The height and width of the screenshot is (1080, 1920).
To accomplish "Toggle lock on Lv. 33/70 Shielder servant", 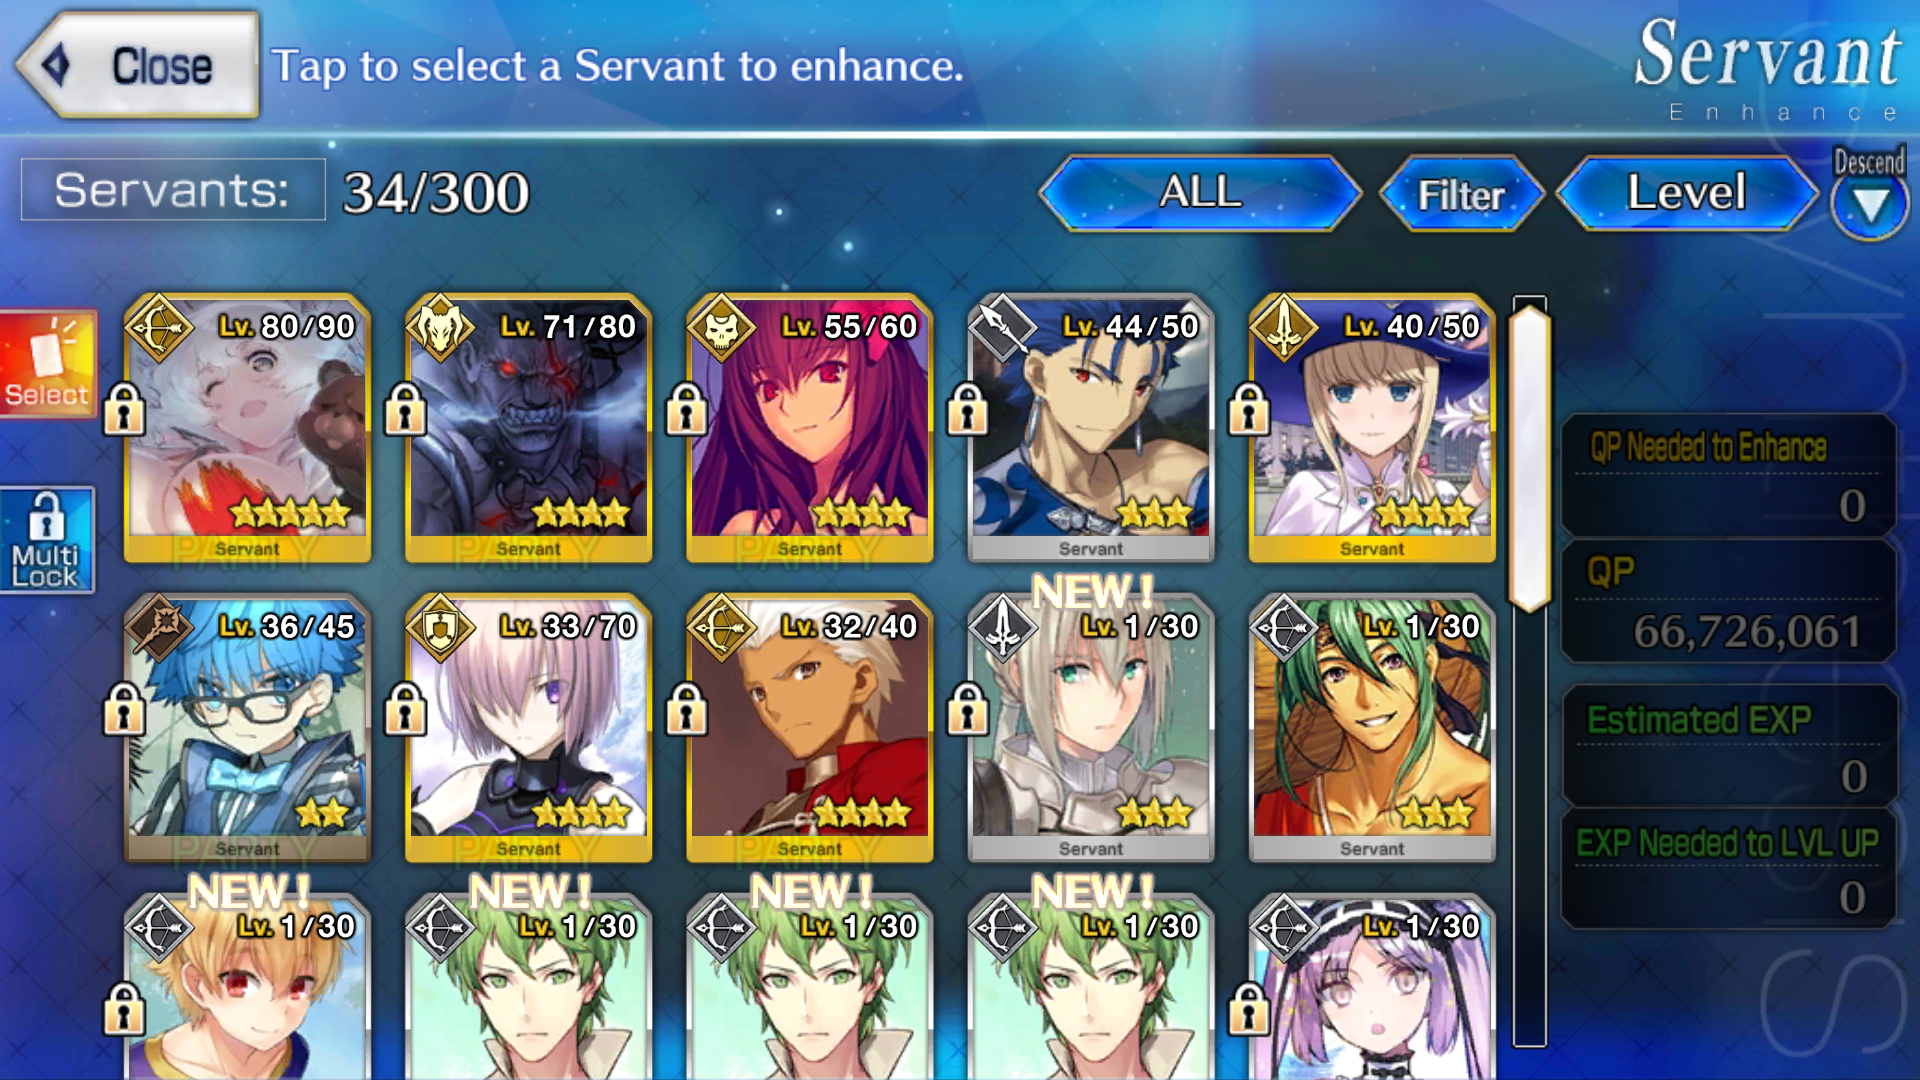I will [x=405, y=708].
